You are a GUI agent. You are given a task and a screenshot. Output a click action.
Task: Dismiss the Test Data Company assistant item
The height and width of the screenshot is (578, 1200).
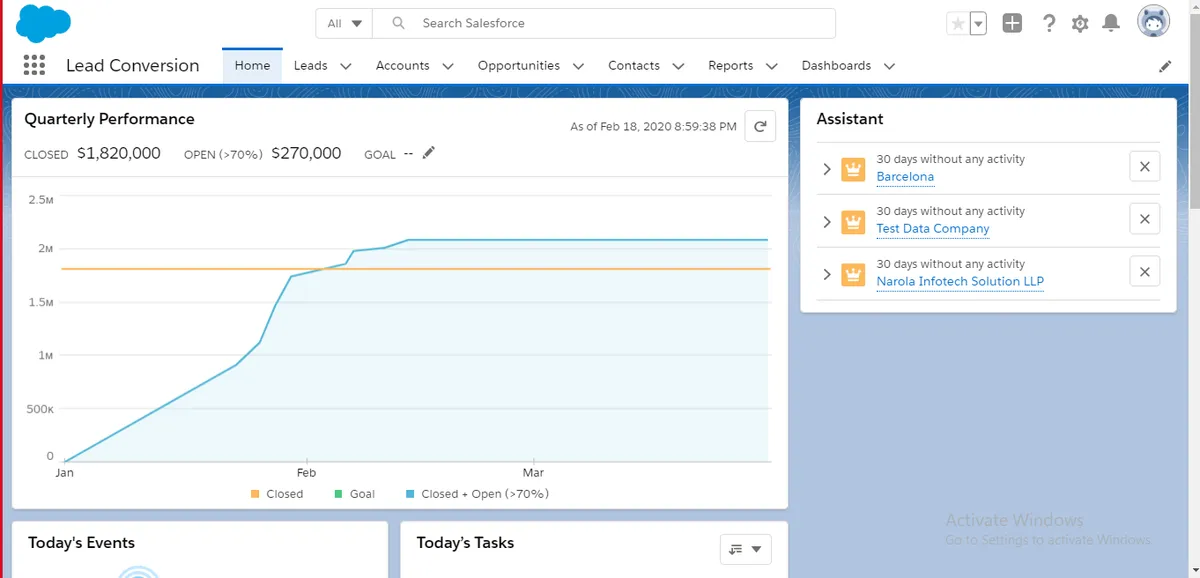[x=1145, y=219]
